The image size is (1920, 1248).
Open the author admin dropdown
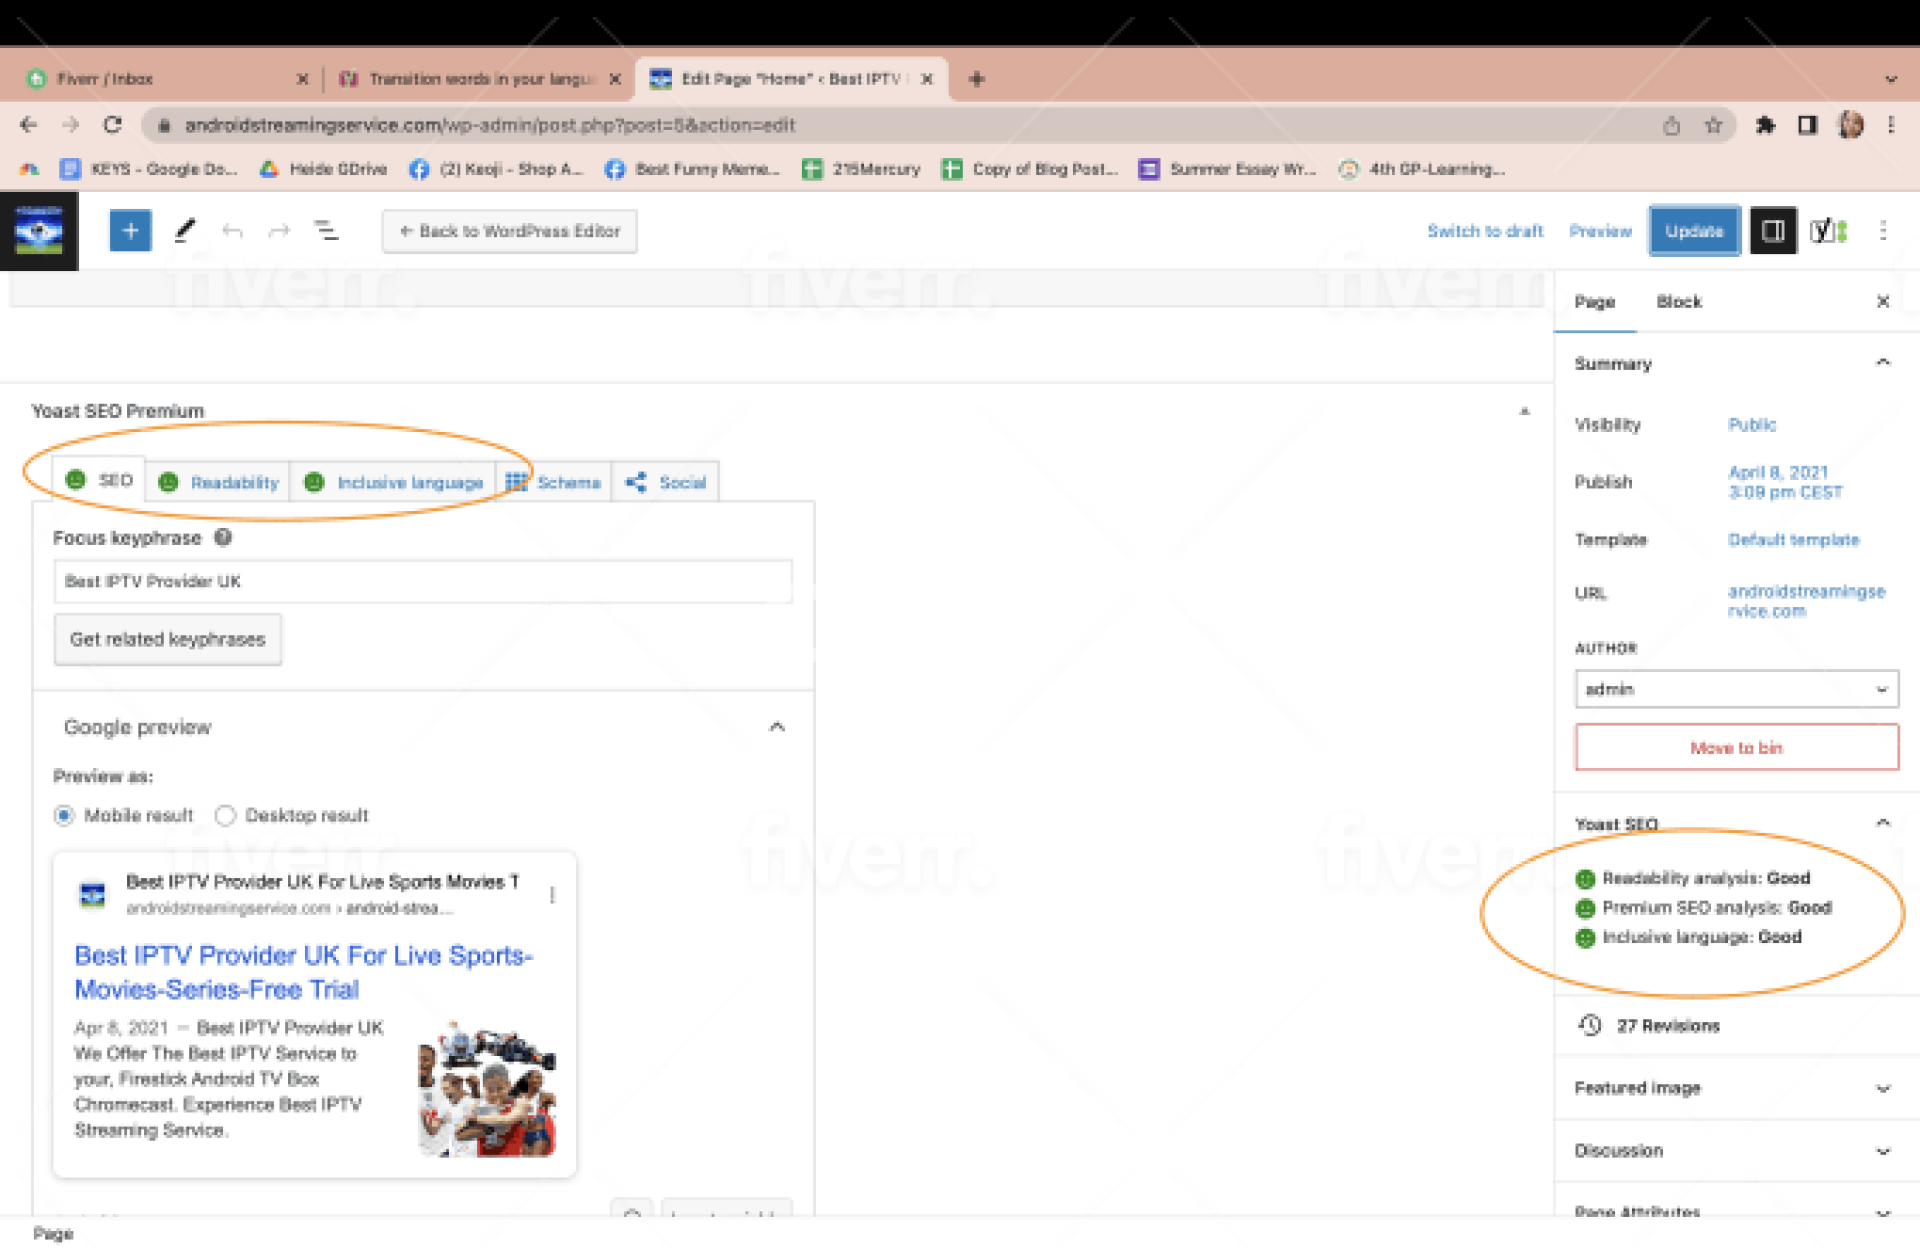(1735, 689)
